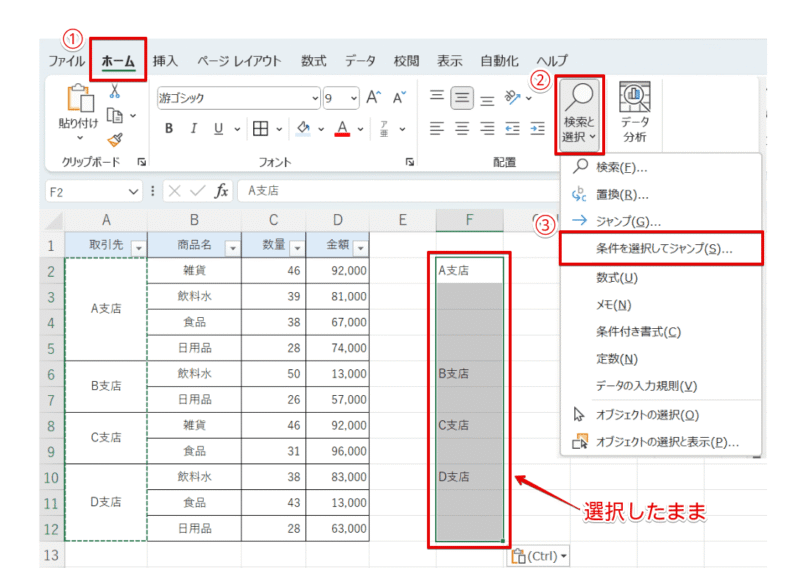
Task: Choose ジャンプ(G)... menu item
Action: click(661, 222)
